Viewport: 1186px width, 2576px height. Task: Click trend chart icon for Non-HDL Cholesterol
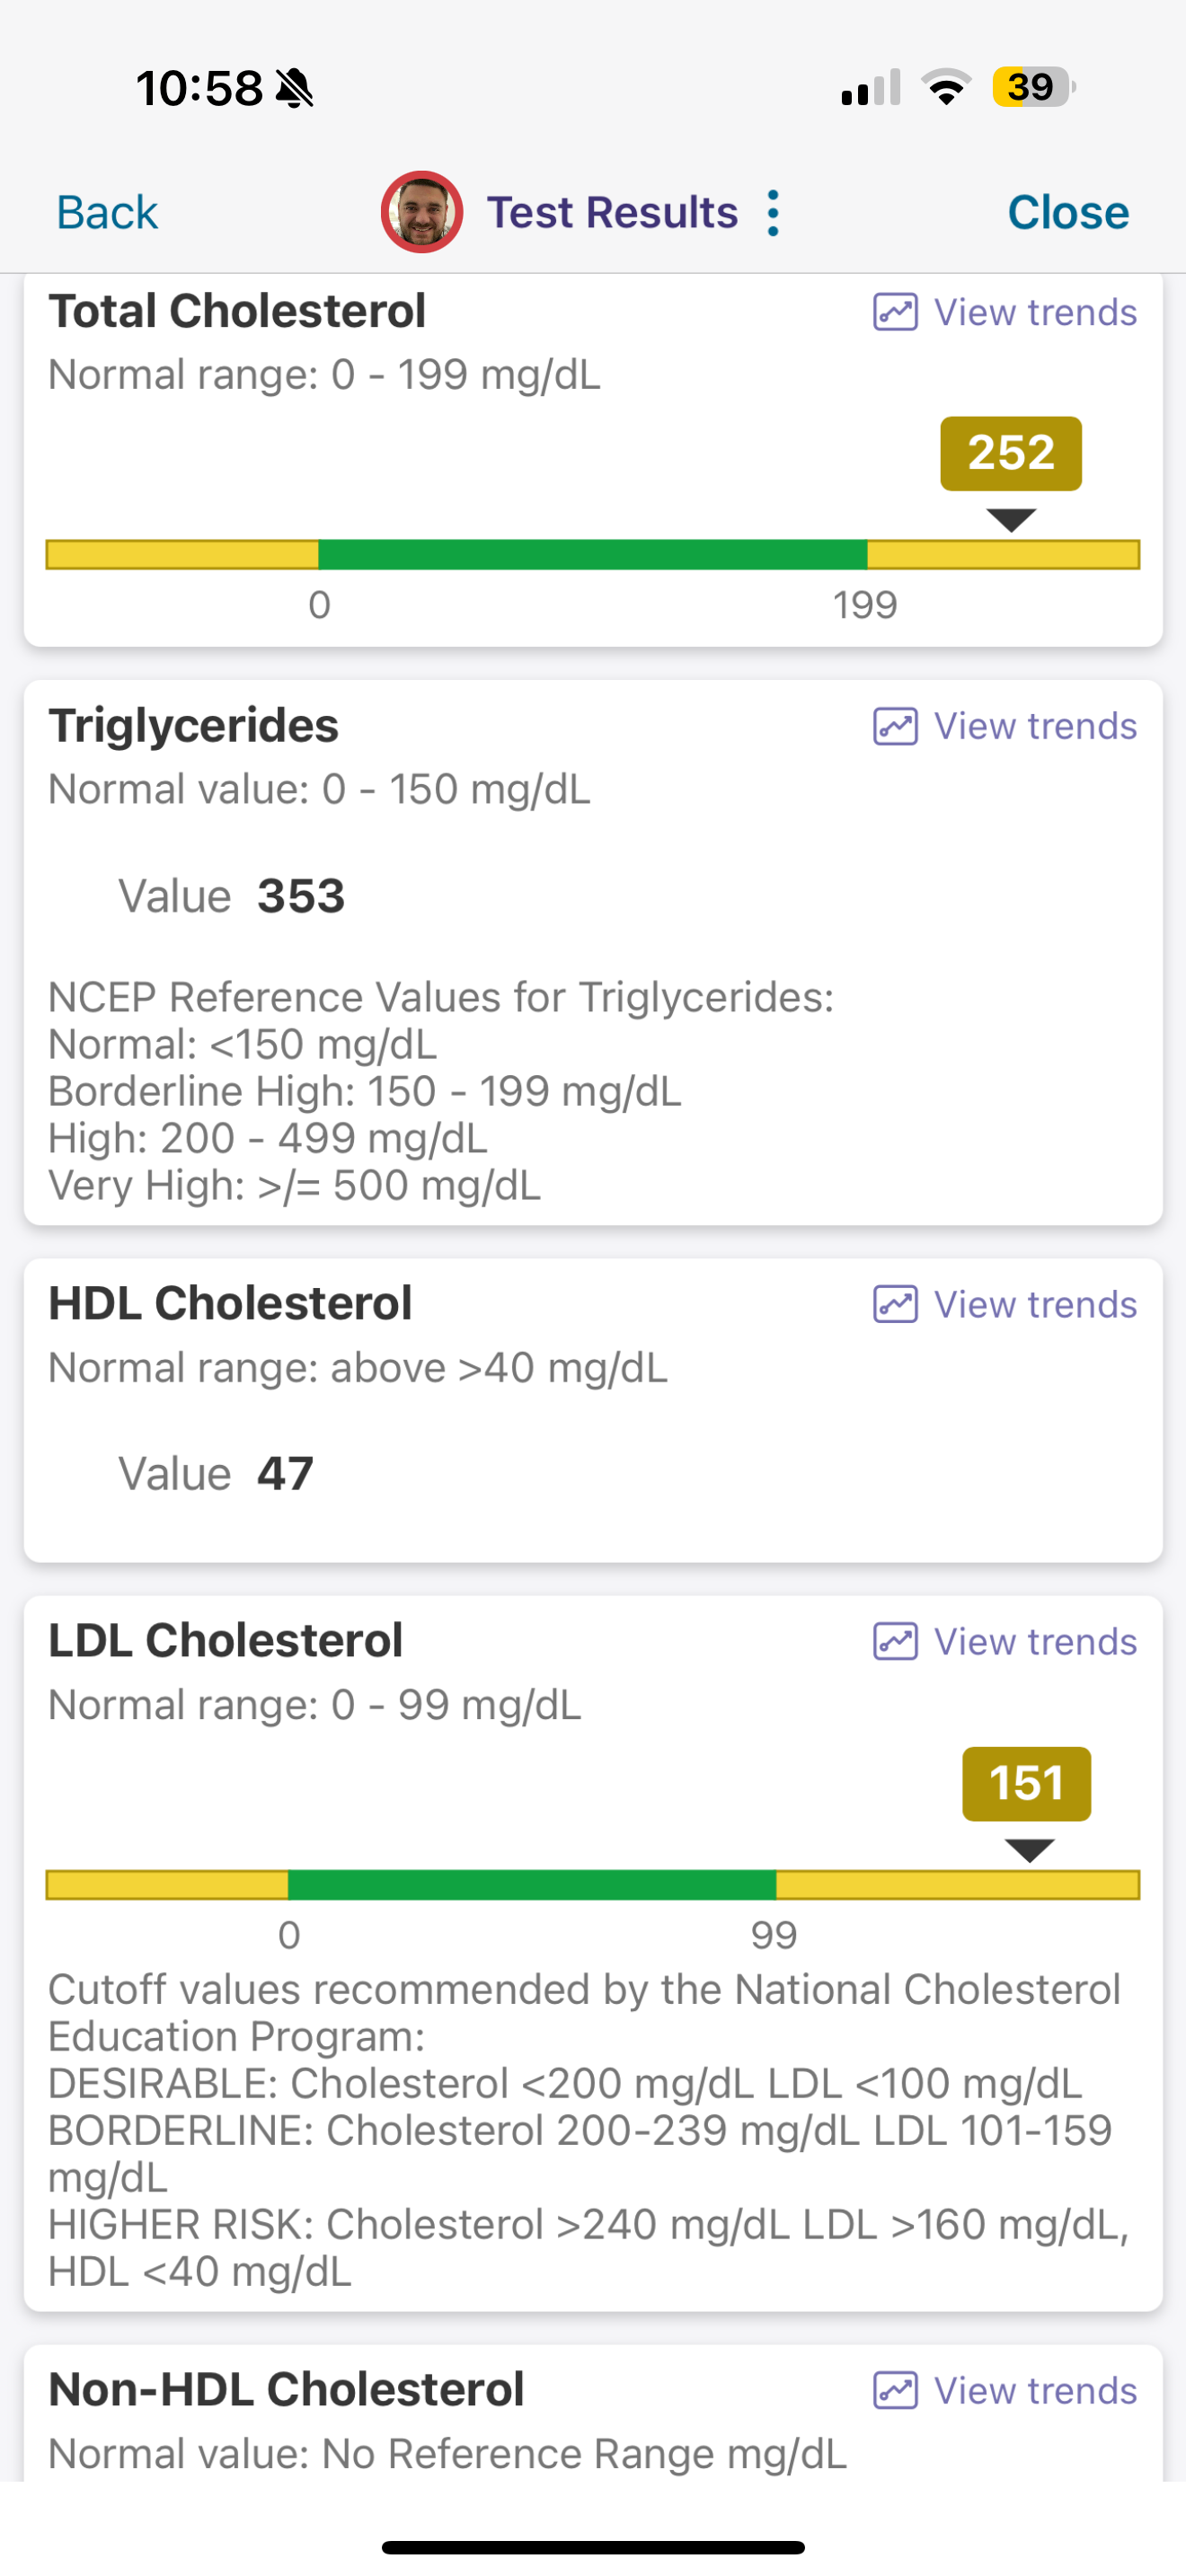pyautogui.click(x=895, y=2390)
